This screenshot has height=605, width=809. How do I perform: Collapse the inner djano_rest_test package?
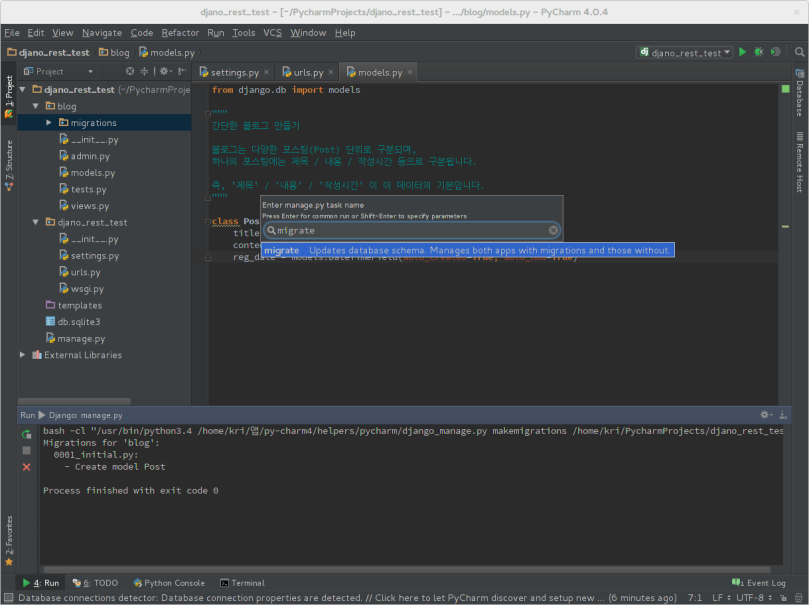pos(36,222)
